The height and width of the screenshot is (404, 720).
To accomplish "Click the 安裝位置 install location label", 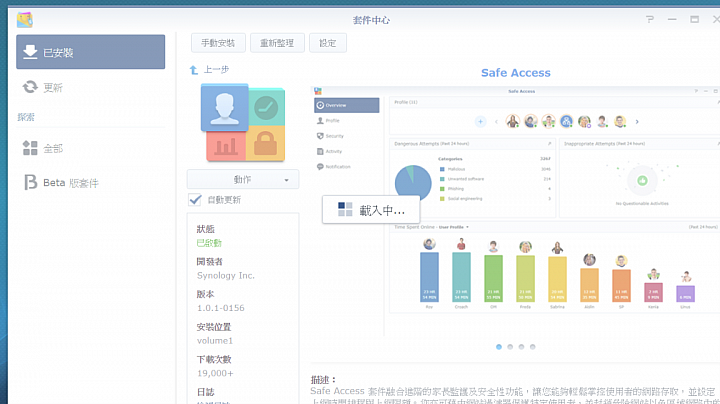I will point(214,327).
